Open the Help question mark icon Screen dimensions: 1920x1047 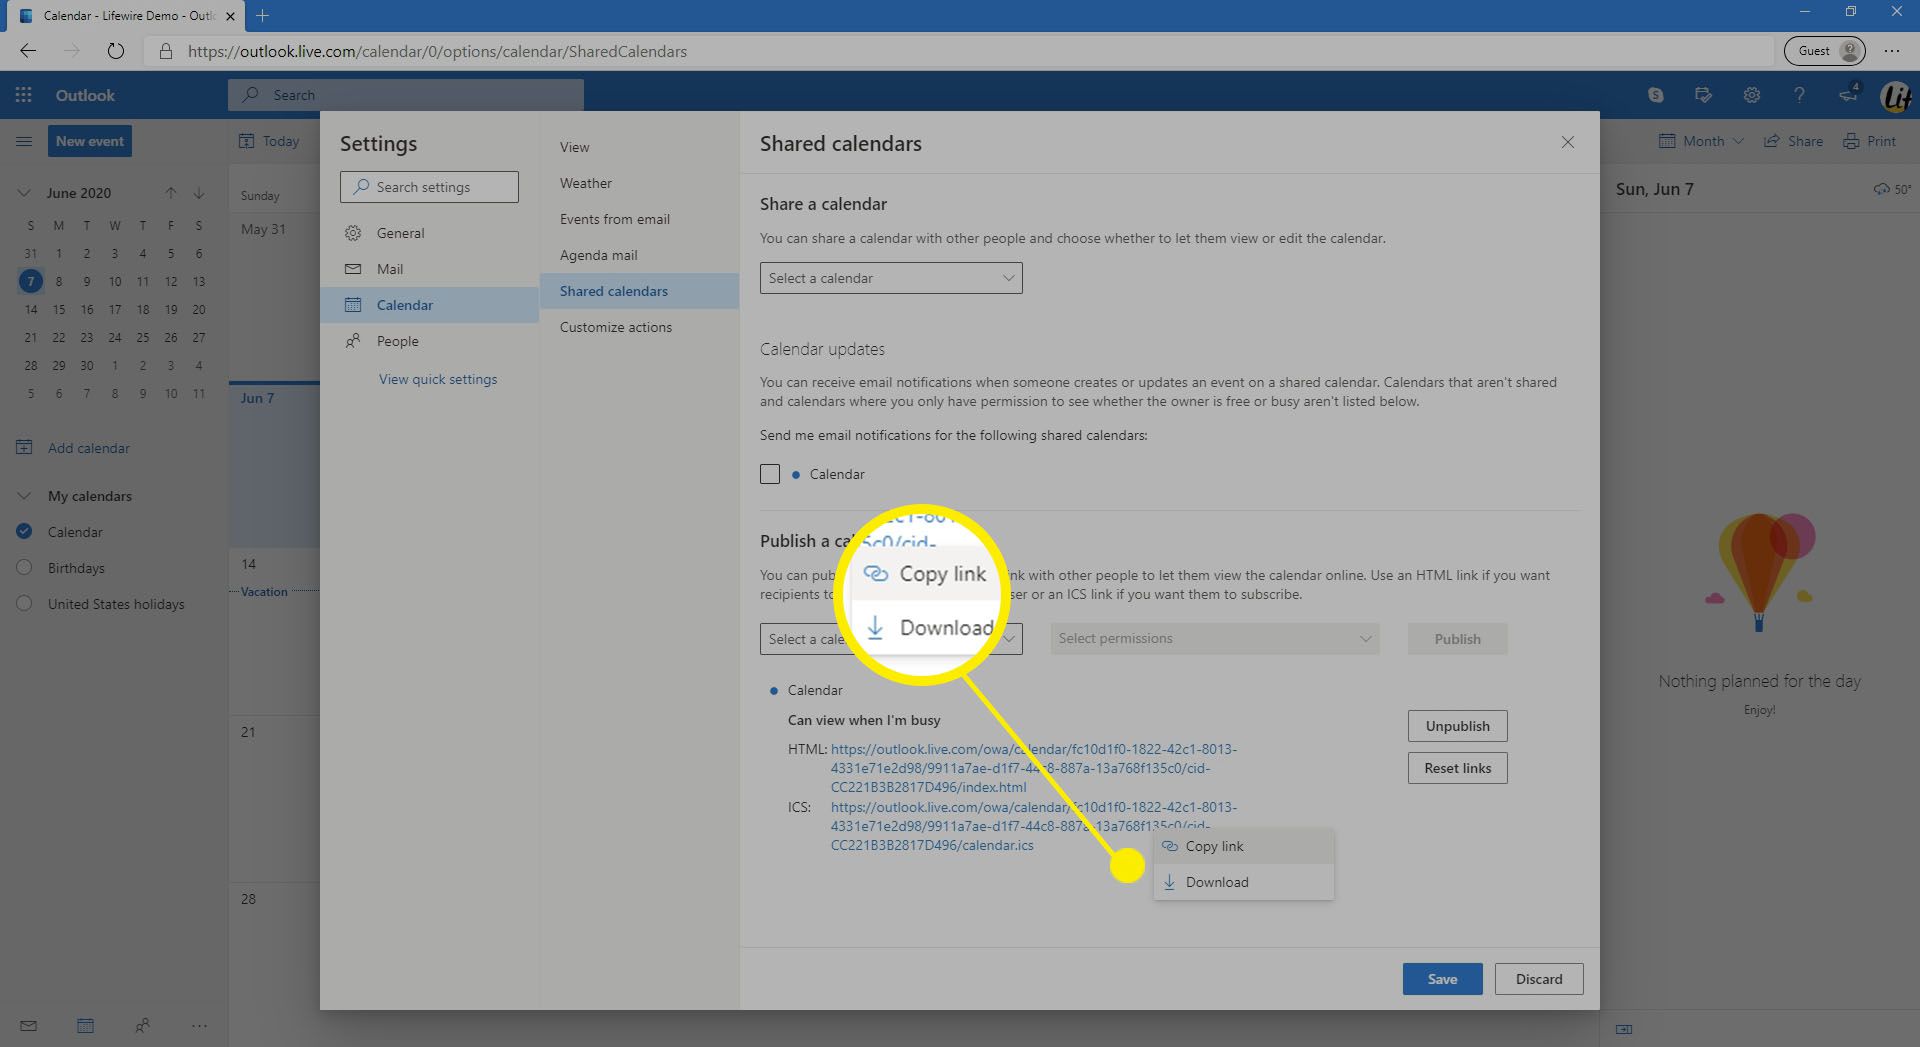pyautogui.click(x=1799, y=95)
